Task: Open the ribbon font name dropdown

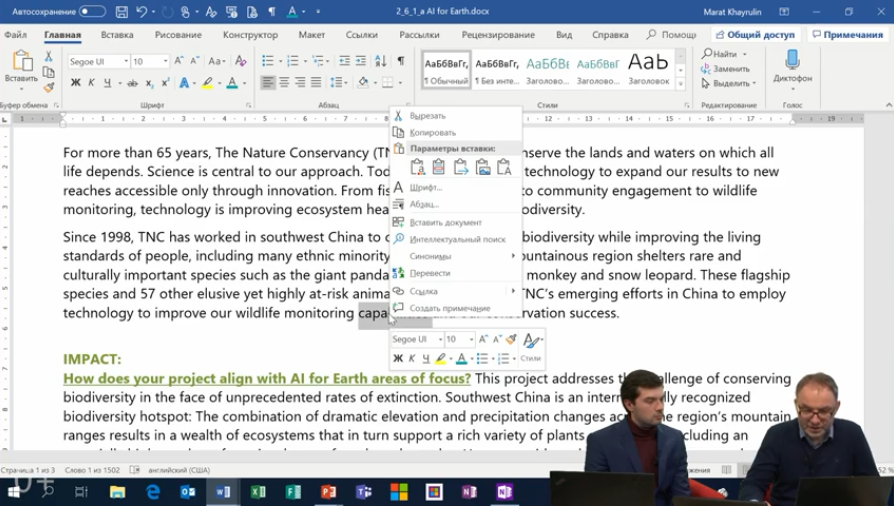Action: pyautogui.click(x=126, y=61)
